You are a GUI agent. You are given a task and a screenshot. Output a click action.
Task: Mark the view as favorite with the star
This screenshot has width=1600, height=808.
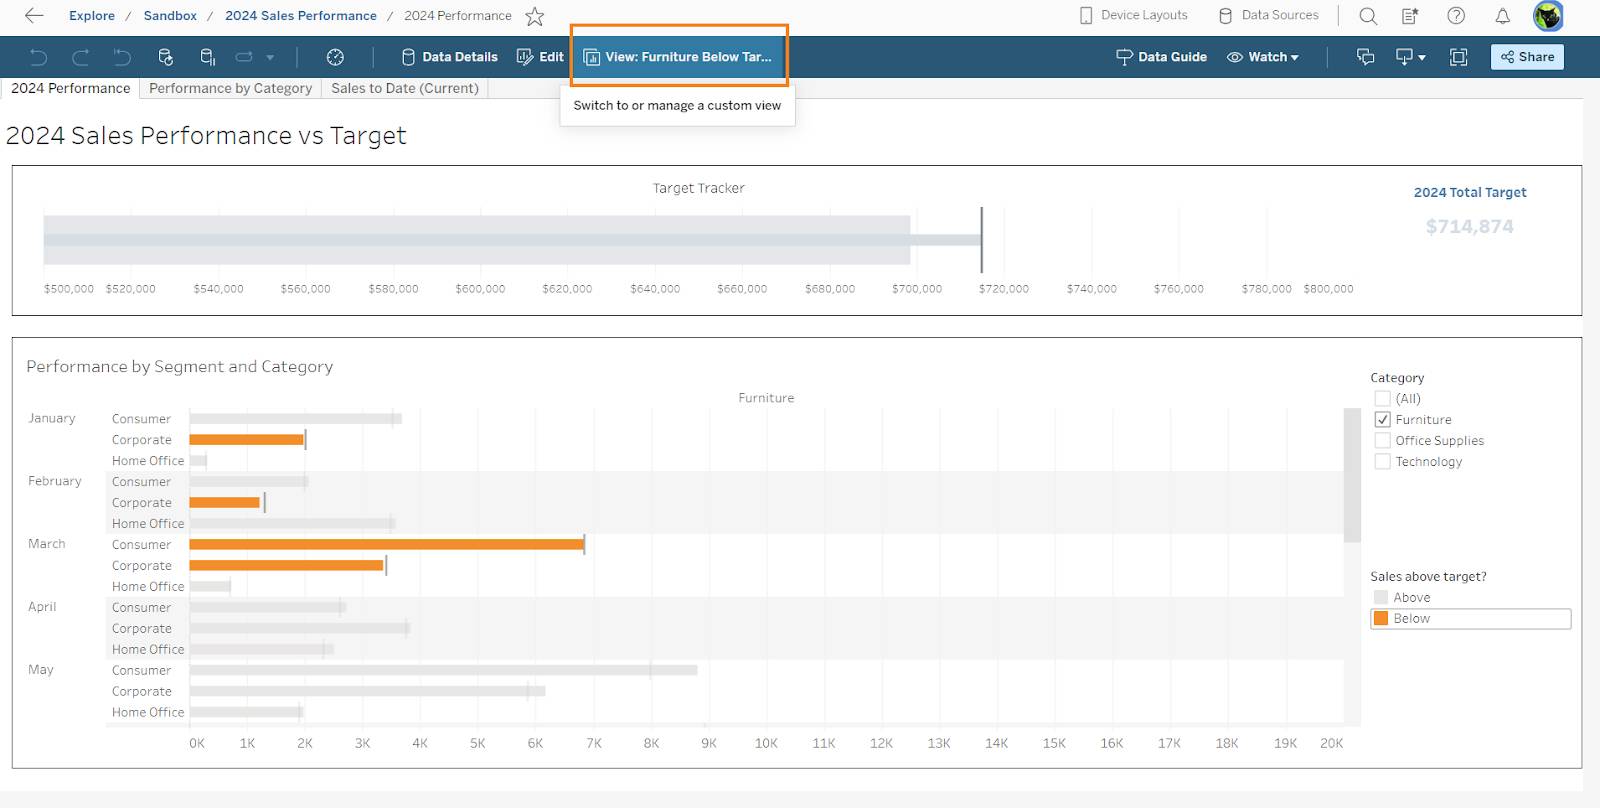pyautogui.click(x=535, y=16)
